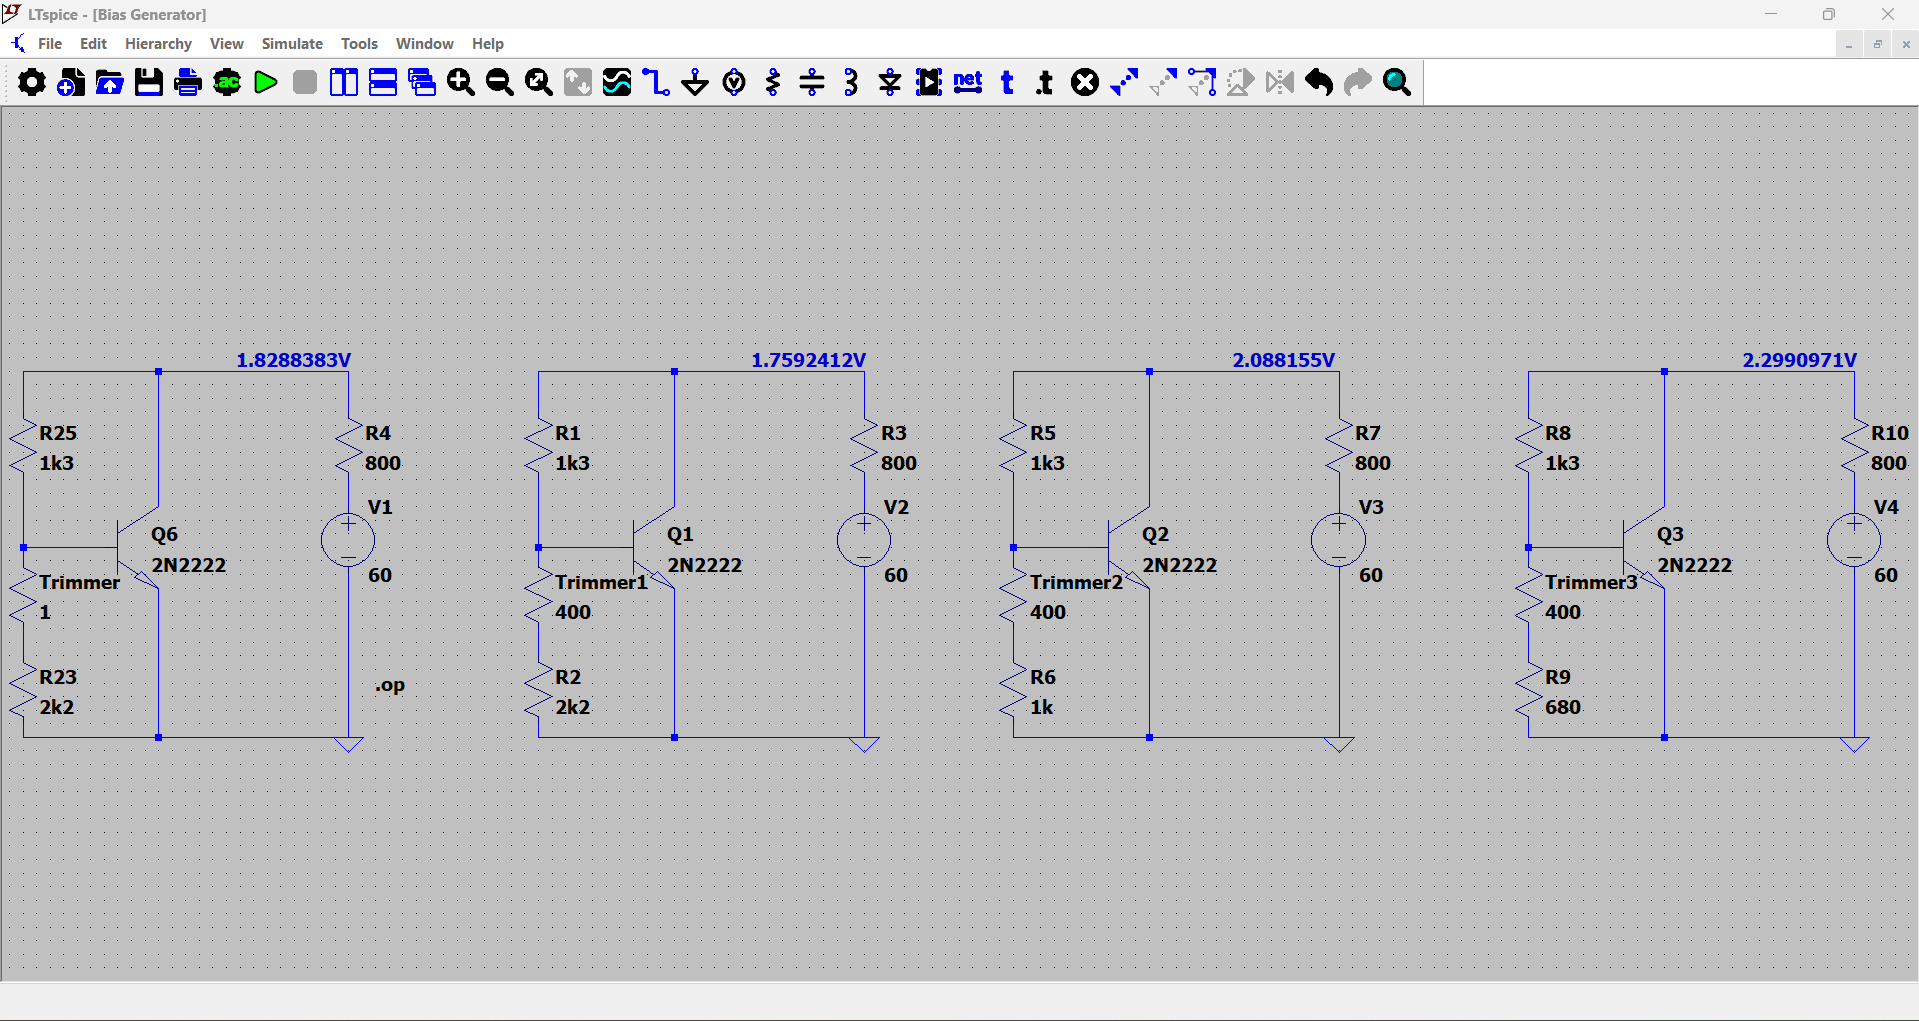Open the find magnifier tool
Screen dimensions: 1919x1021
(1397, 82)
